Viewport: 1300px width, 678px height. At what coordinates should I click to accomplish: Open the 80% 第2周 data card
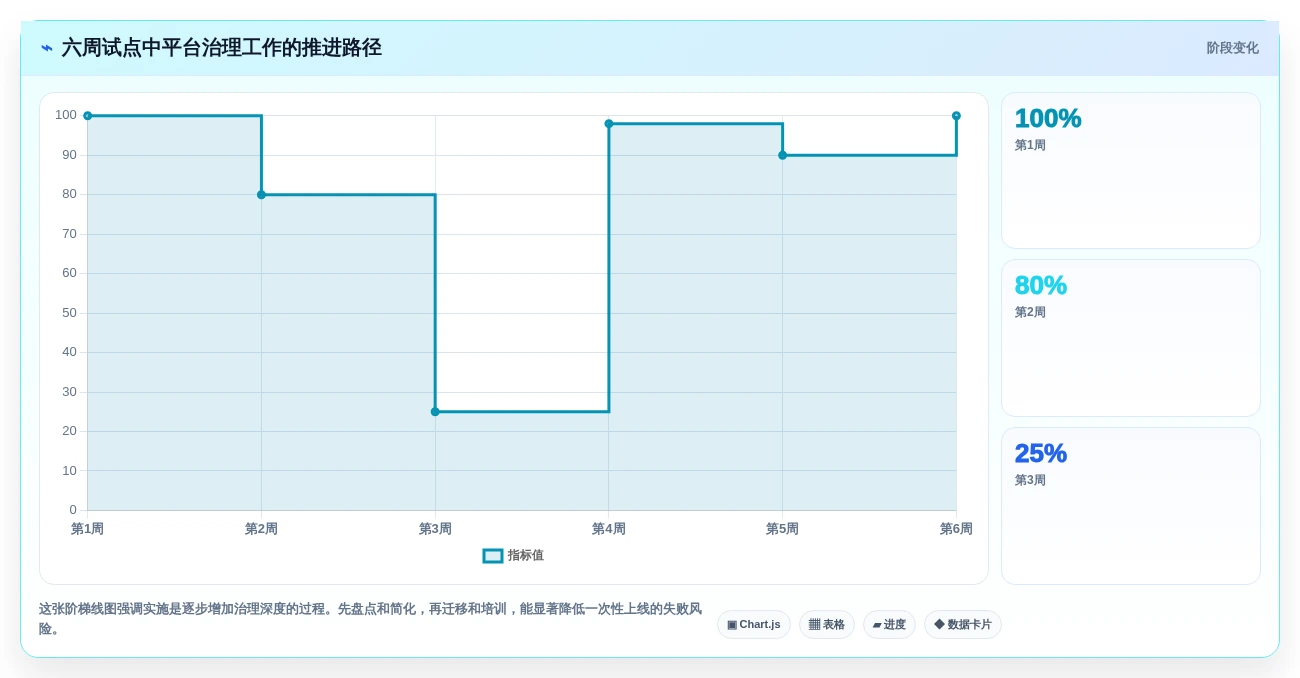pos(1131,338)
